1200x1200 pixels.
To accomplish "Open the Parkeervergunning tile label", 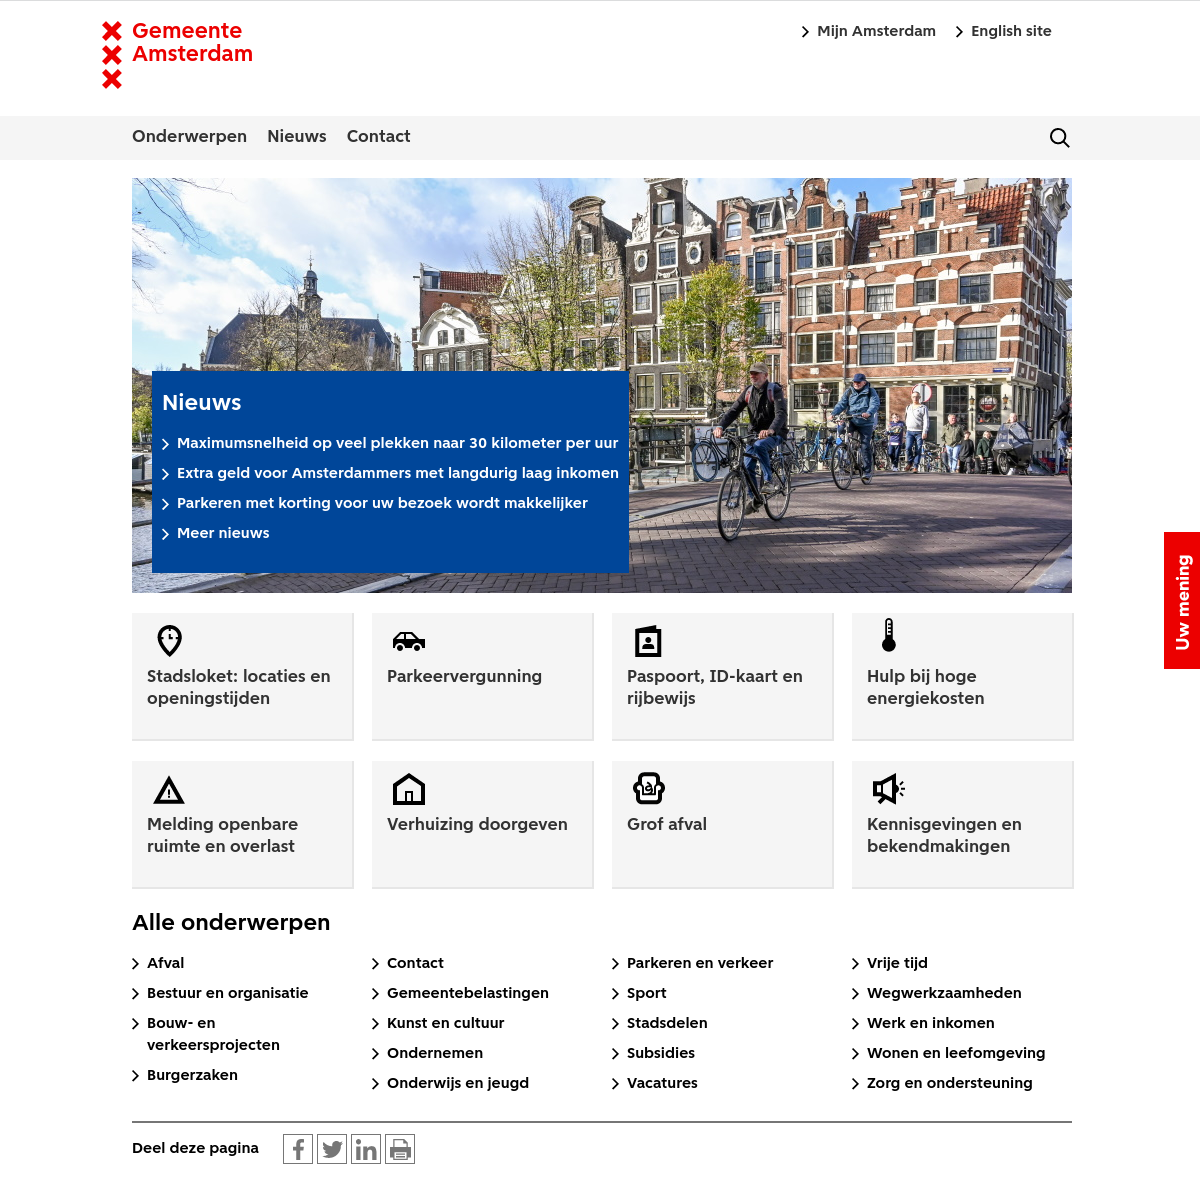I will click(x=464, y=676).
